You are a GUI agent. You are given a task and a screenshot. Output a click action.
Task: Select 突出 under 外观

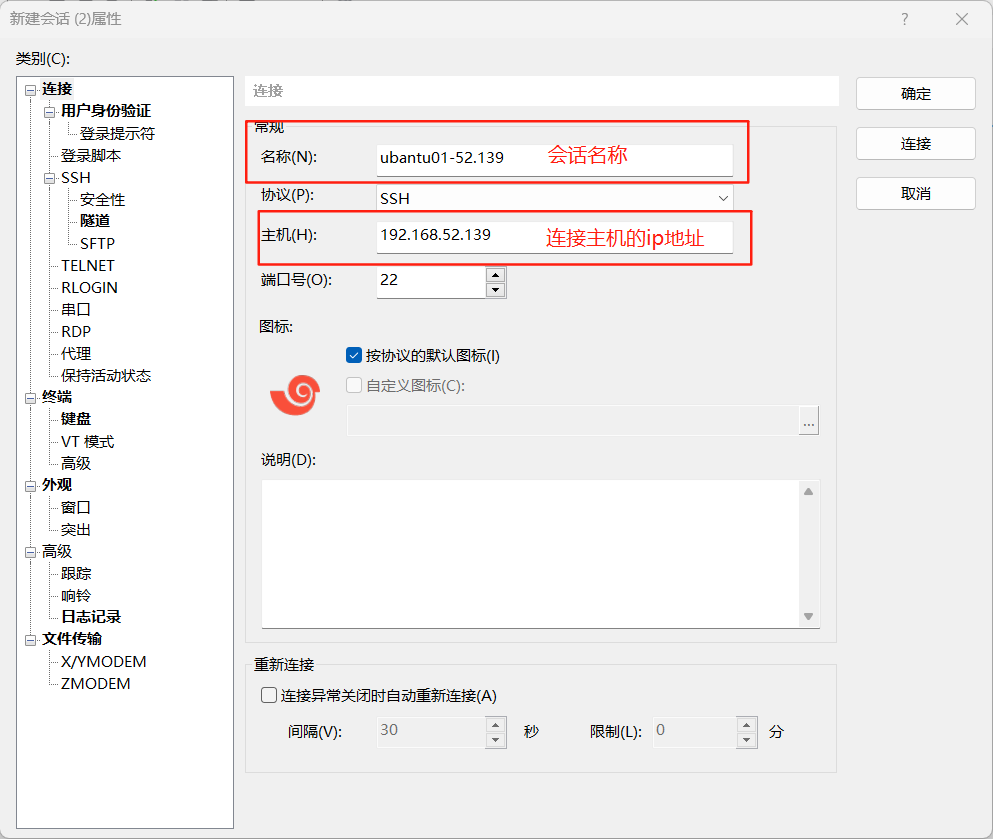tap(76, 530)
